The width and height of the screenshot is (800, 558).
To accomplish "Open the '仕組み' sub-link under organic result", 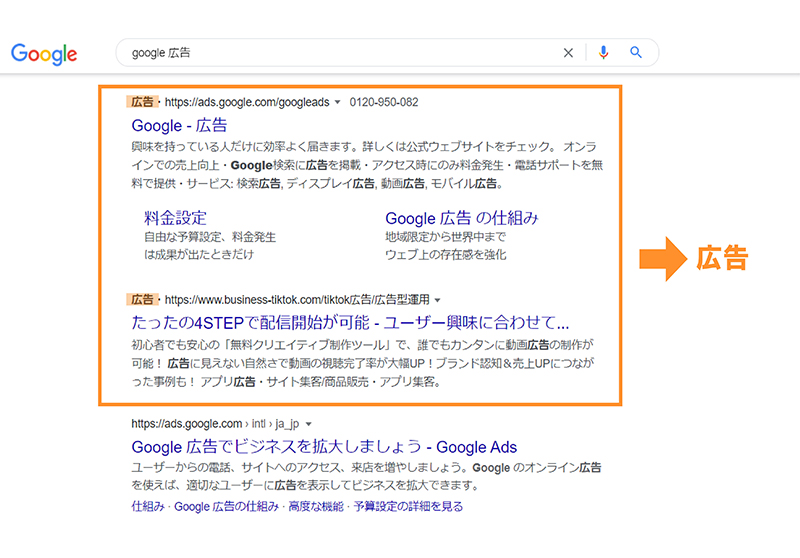I will point(148,506).
